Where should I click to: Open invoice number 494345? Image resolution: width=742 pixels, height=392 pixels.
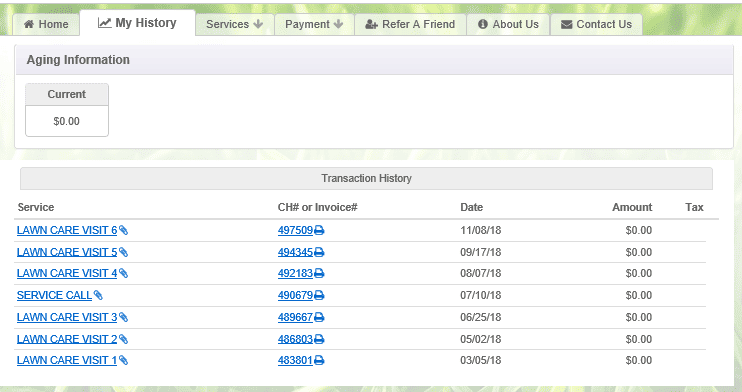coord(295,252)
